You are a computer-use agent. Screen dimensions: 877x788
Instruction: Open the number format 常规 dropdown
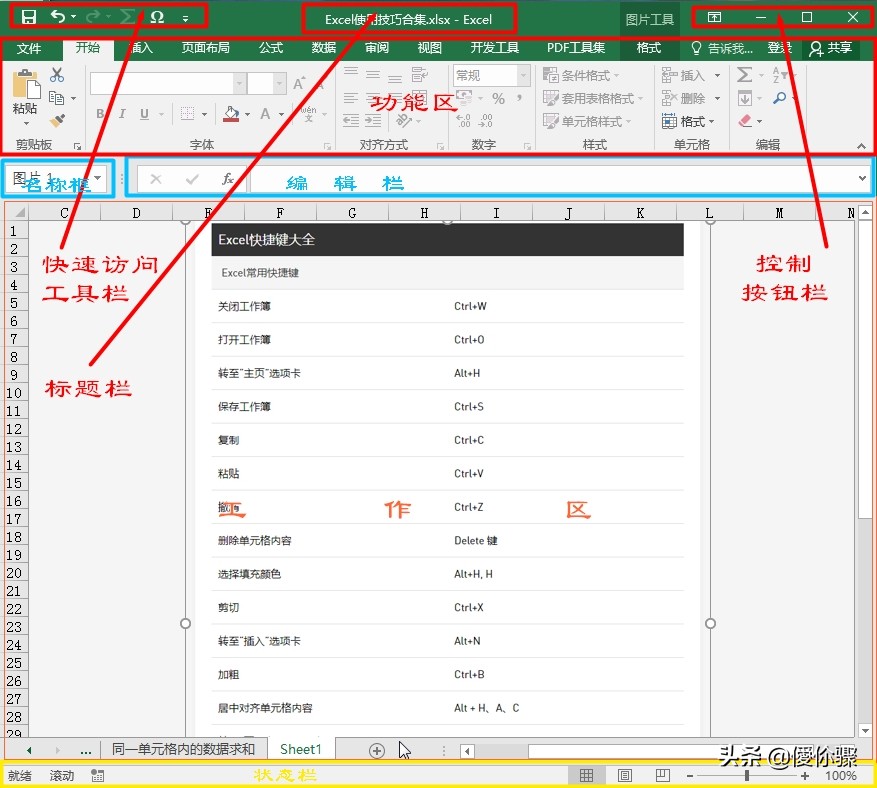(524, 75)
